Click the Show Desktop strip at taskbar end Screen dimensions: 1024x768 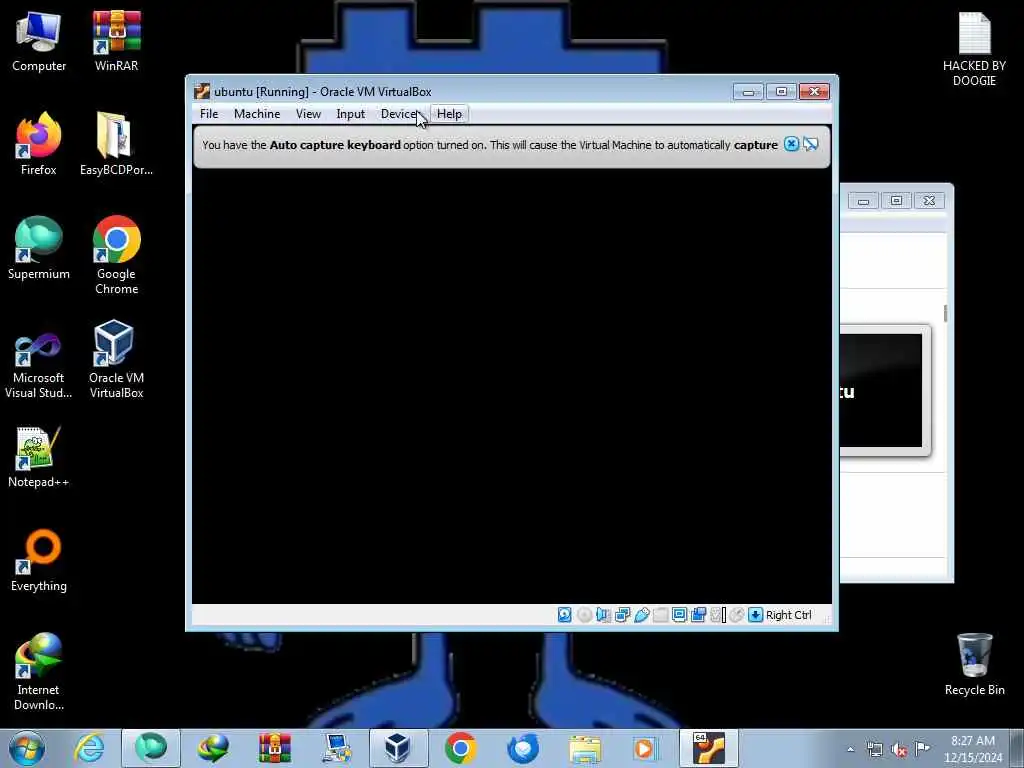[x=1017, y=748]
